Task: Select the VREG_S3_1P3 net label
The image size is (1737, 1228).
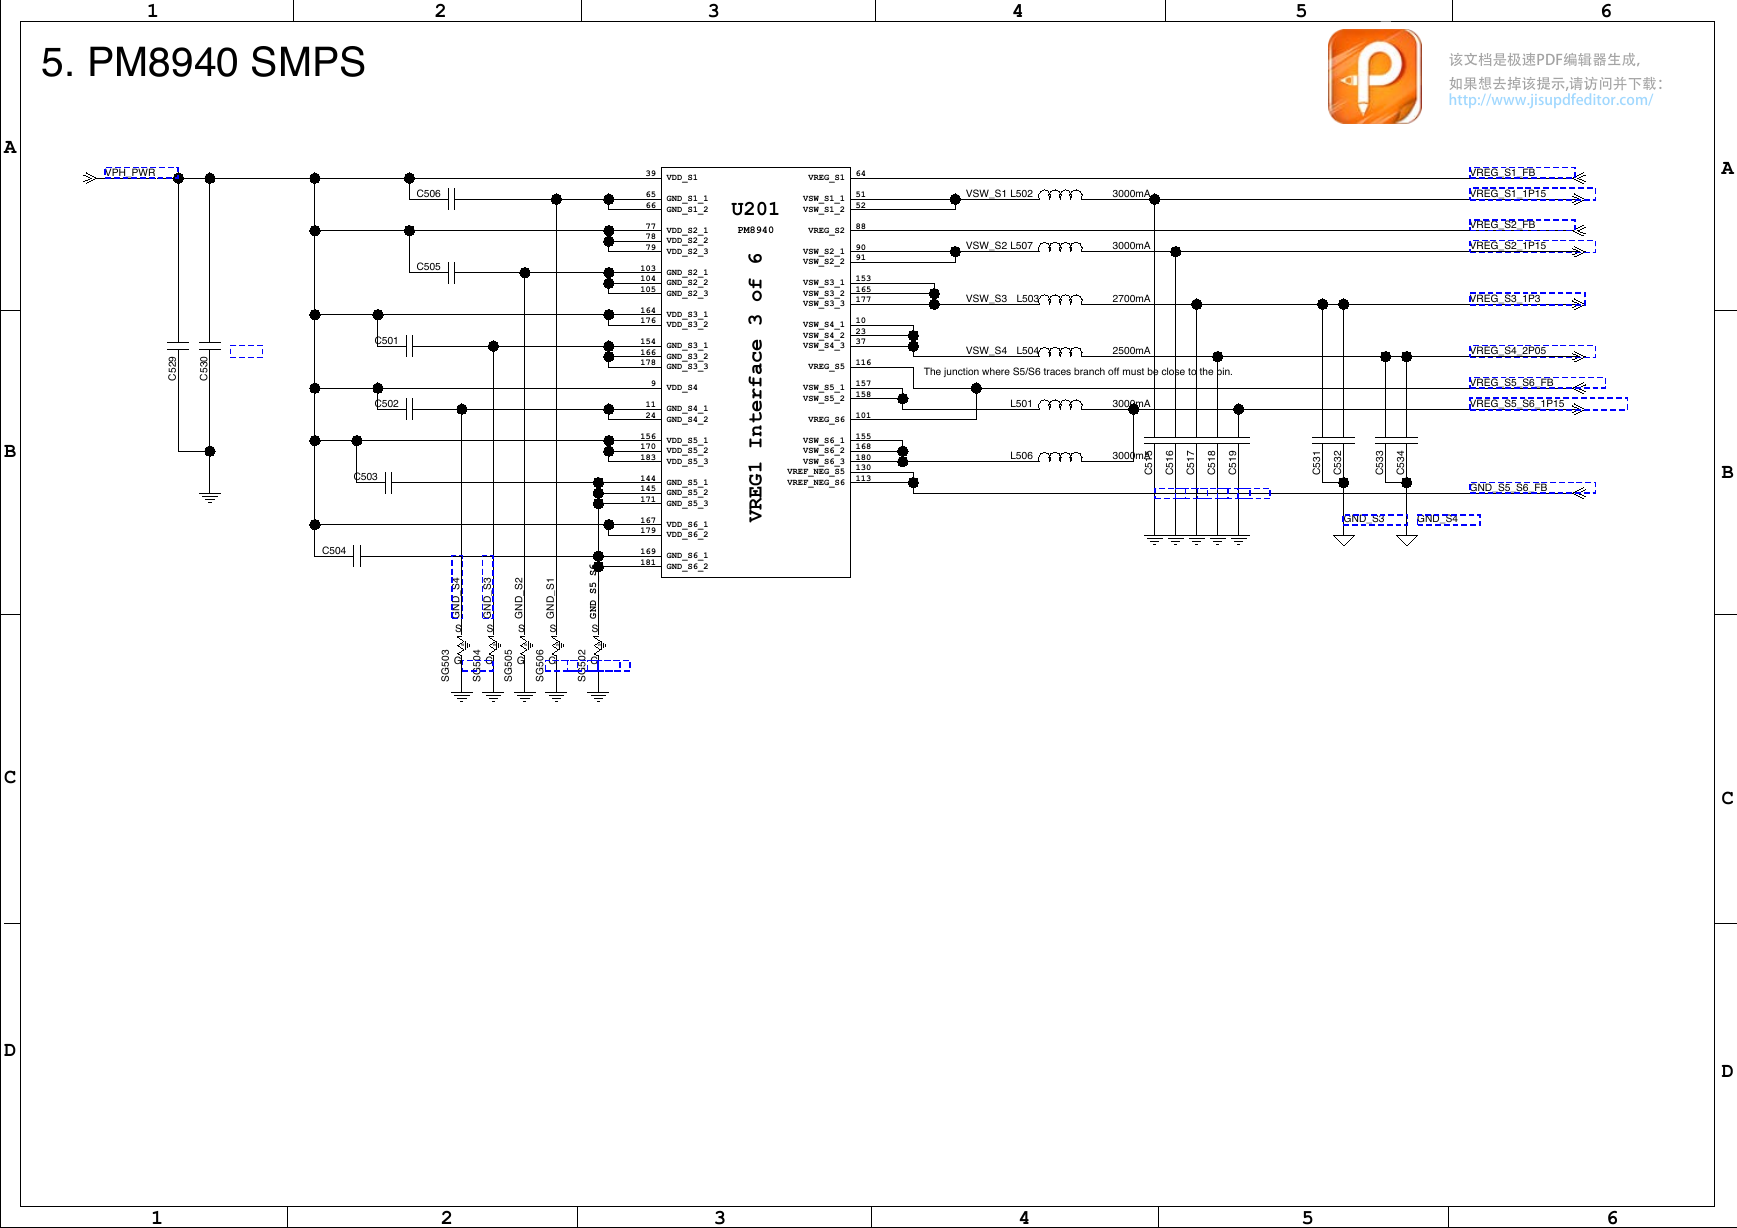Action: tap(1505, 299)
